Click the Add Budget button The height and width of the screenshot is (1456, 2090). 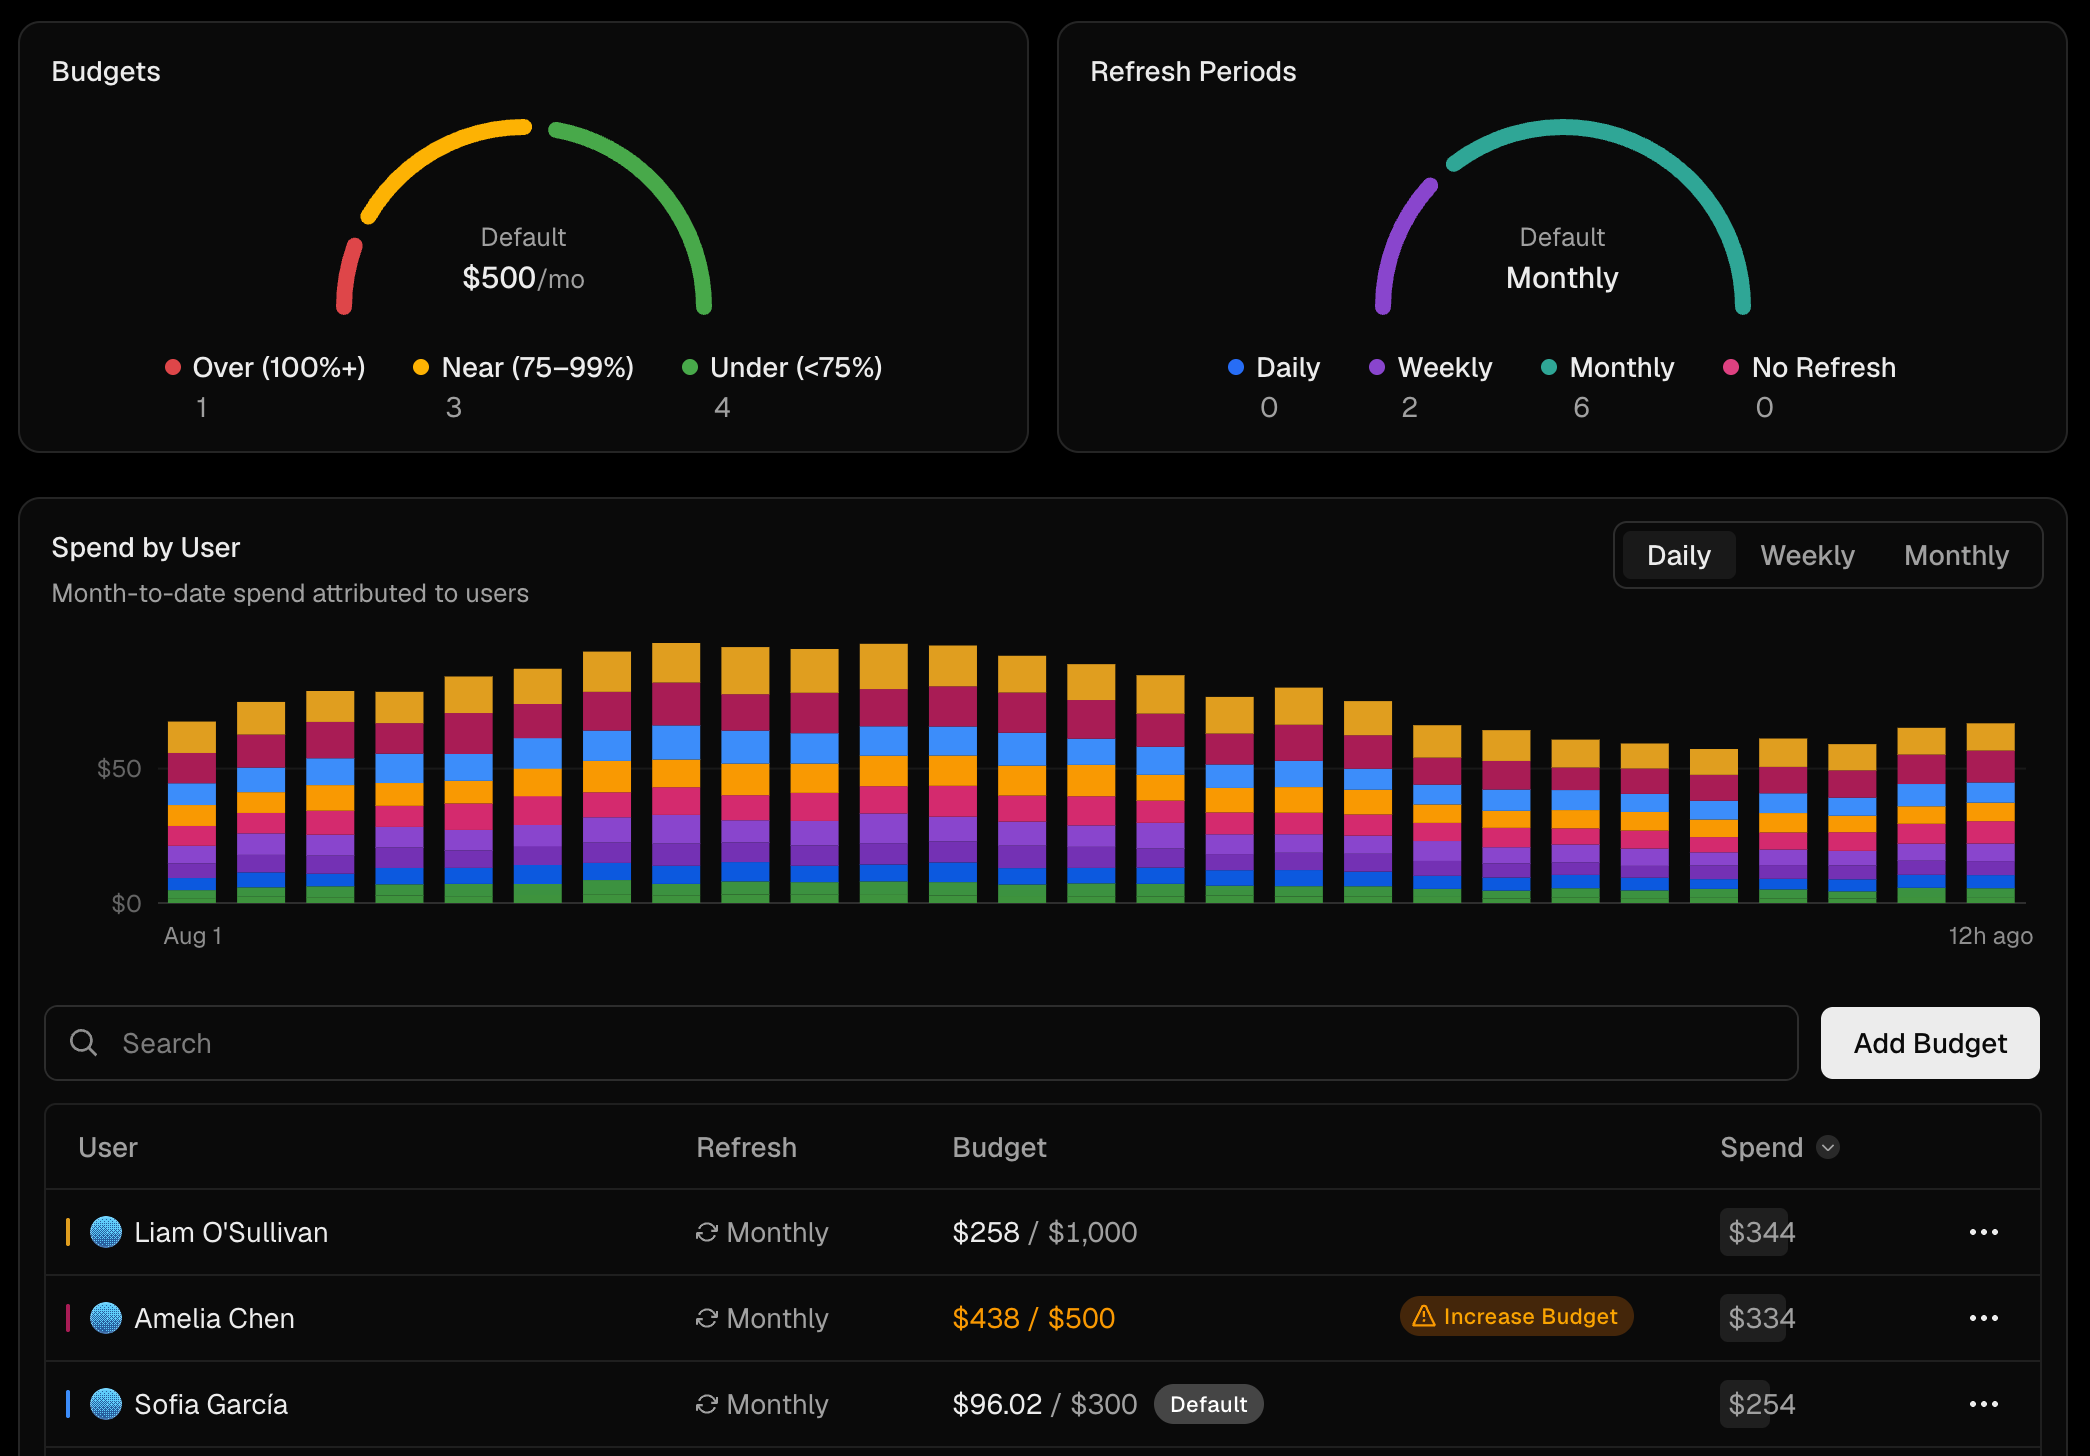[x=1930, y=1043]
